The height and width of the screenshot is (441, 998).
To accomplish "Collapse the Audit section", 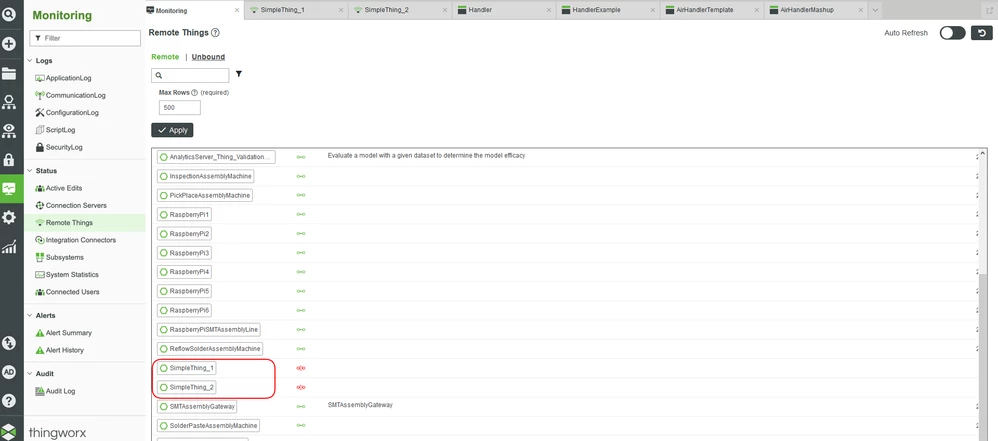I will click(x=29, y=374).
